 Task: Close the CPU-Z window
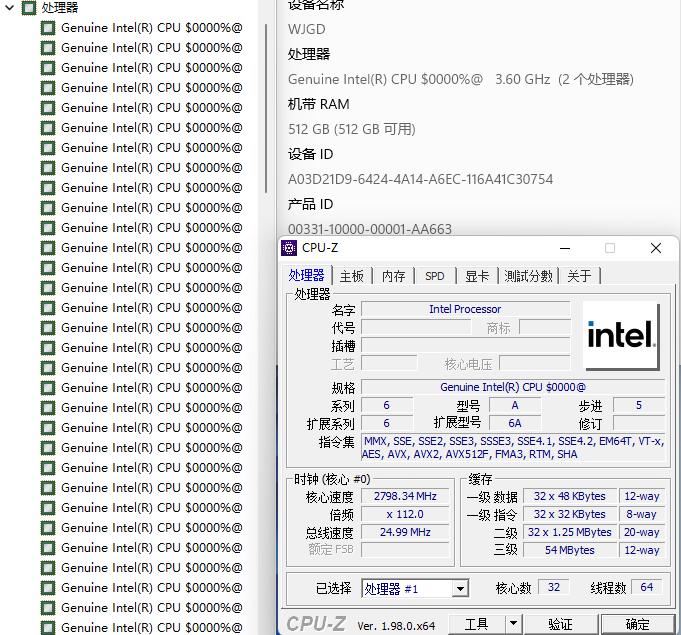[656, 248]
